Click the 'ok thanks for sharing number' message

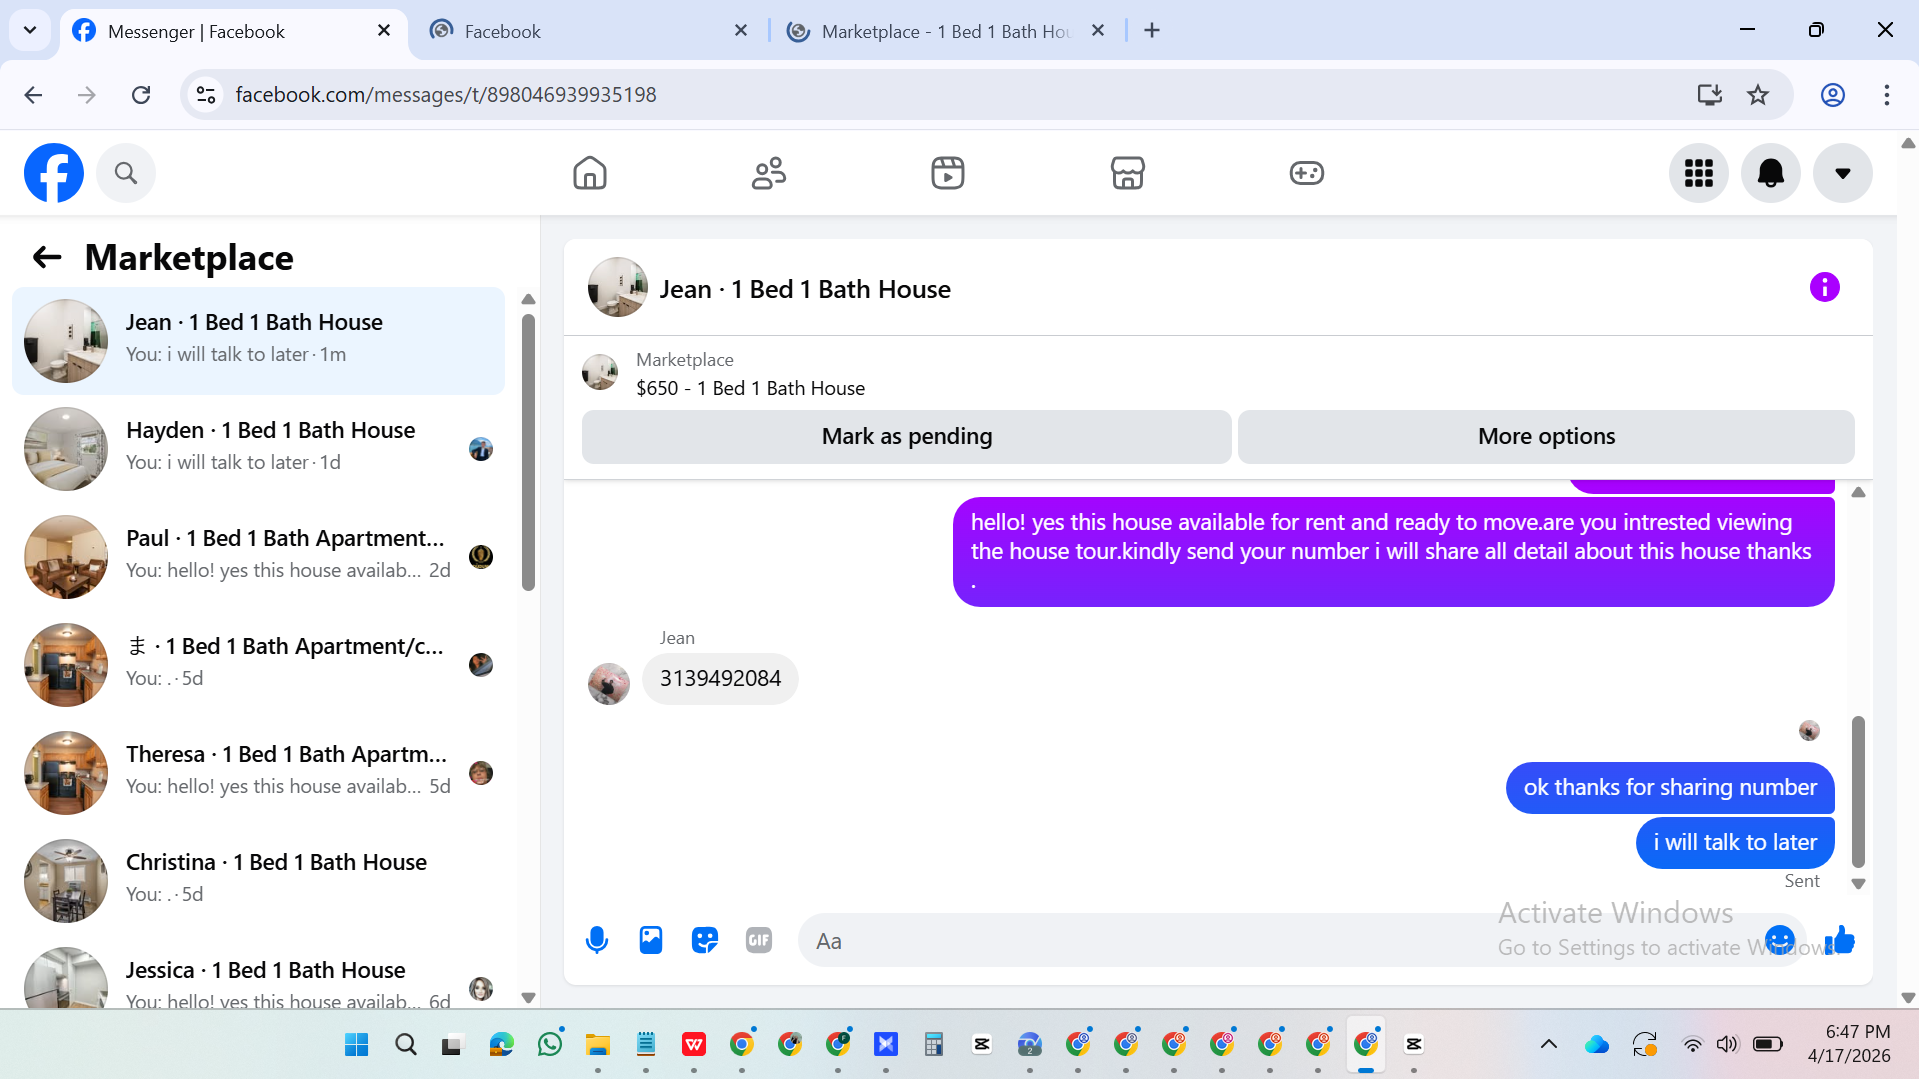[x=1670, y=788]
